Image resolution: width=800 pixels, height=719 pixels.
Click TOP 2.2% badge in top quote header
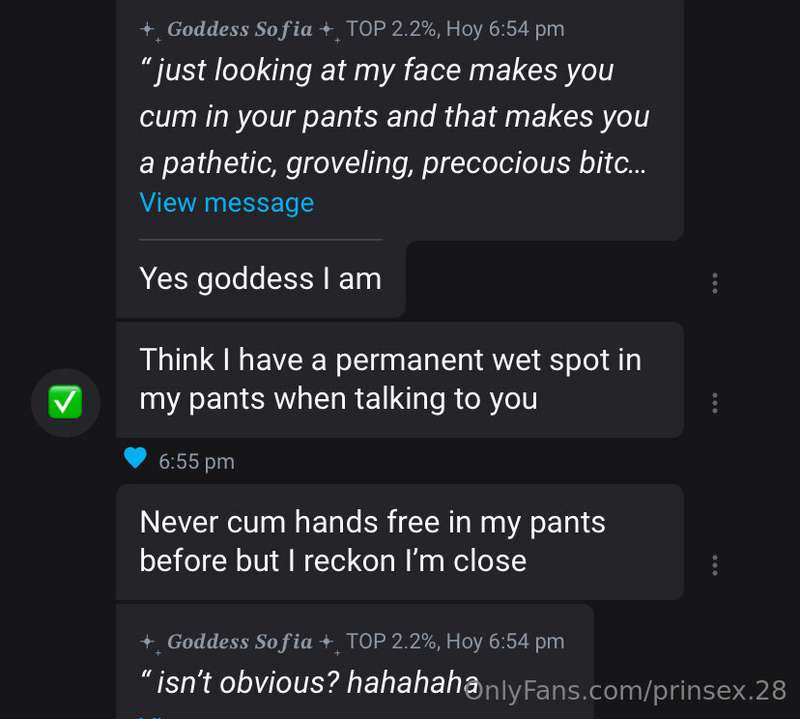(391, 29)
